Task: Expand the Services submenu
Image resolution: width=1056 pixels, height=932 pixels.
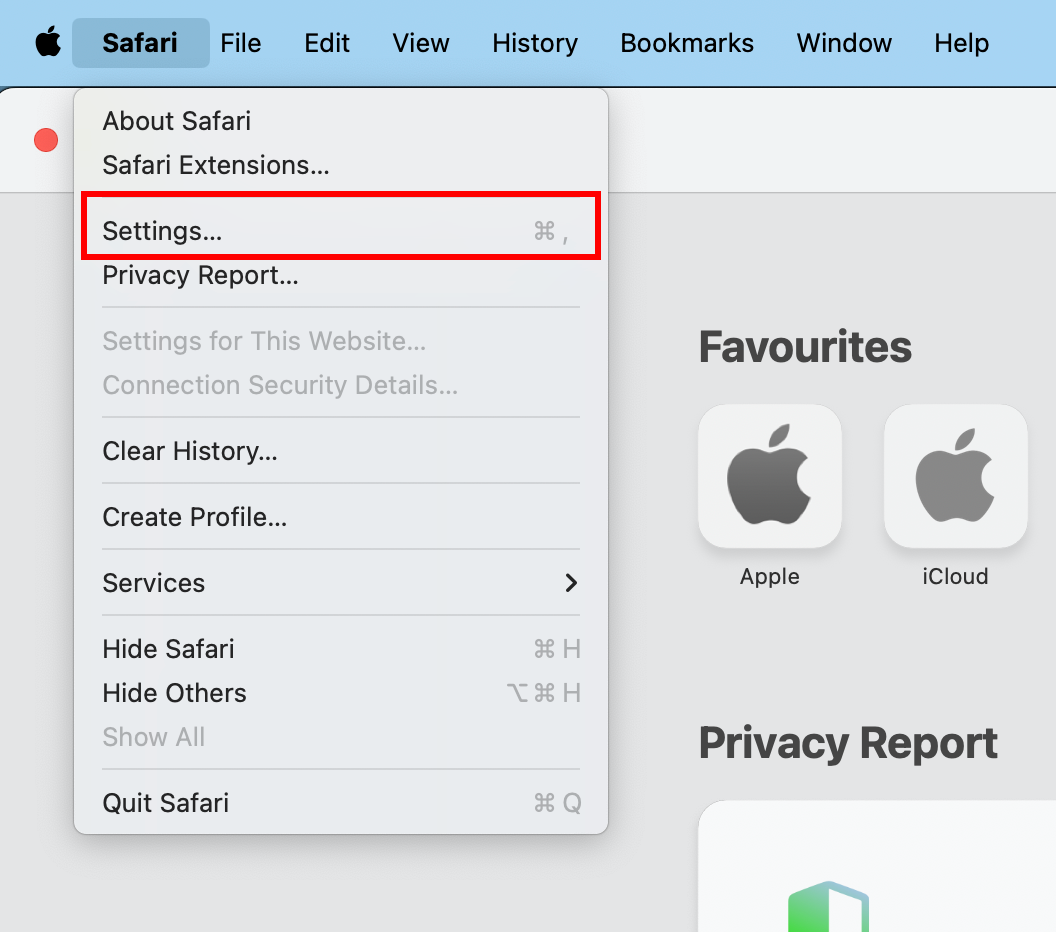Action: tap(153, 583)
